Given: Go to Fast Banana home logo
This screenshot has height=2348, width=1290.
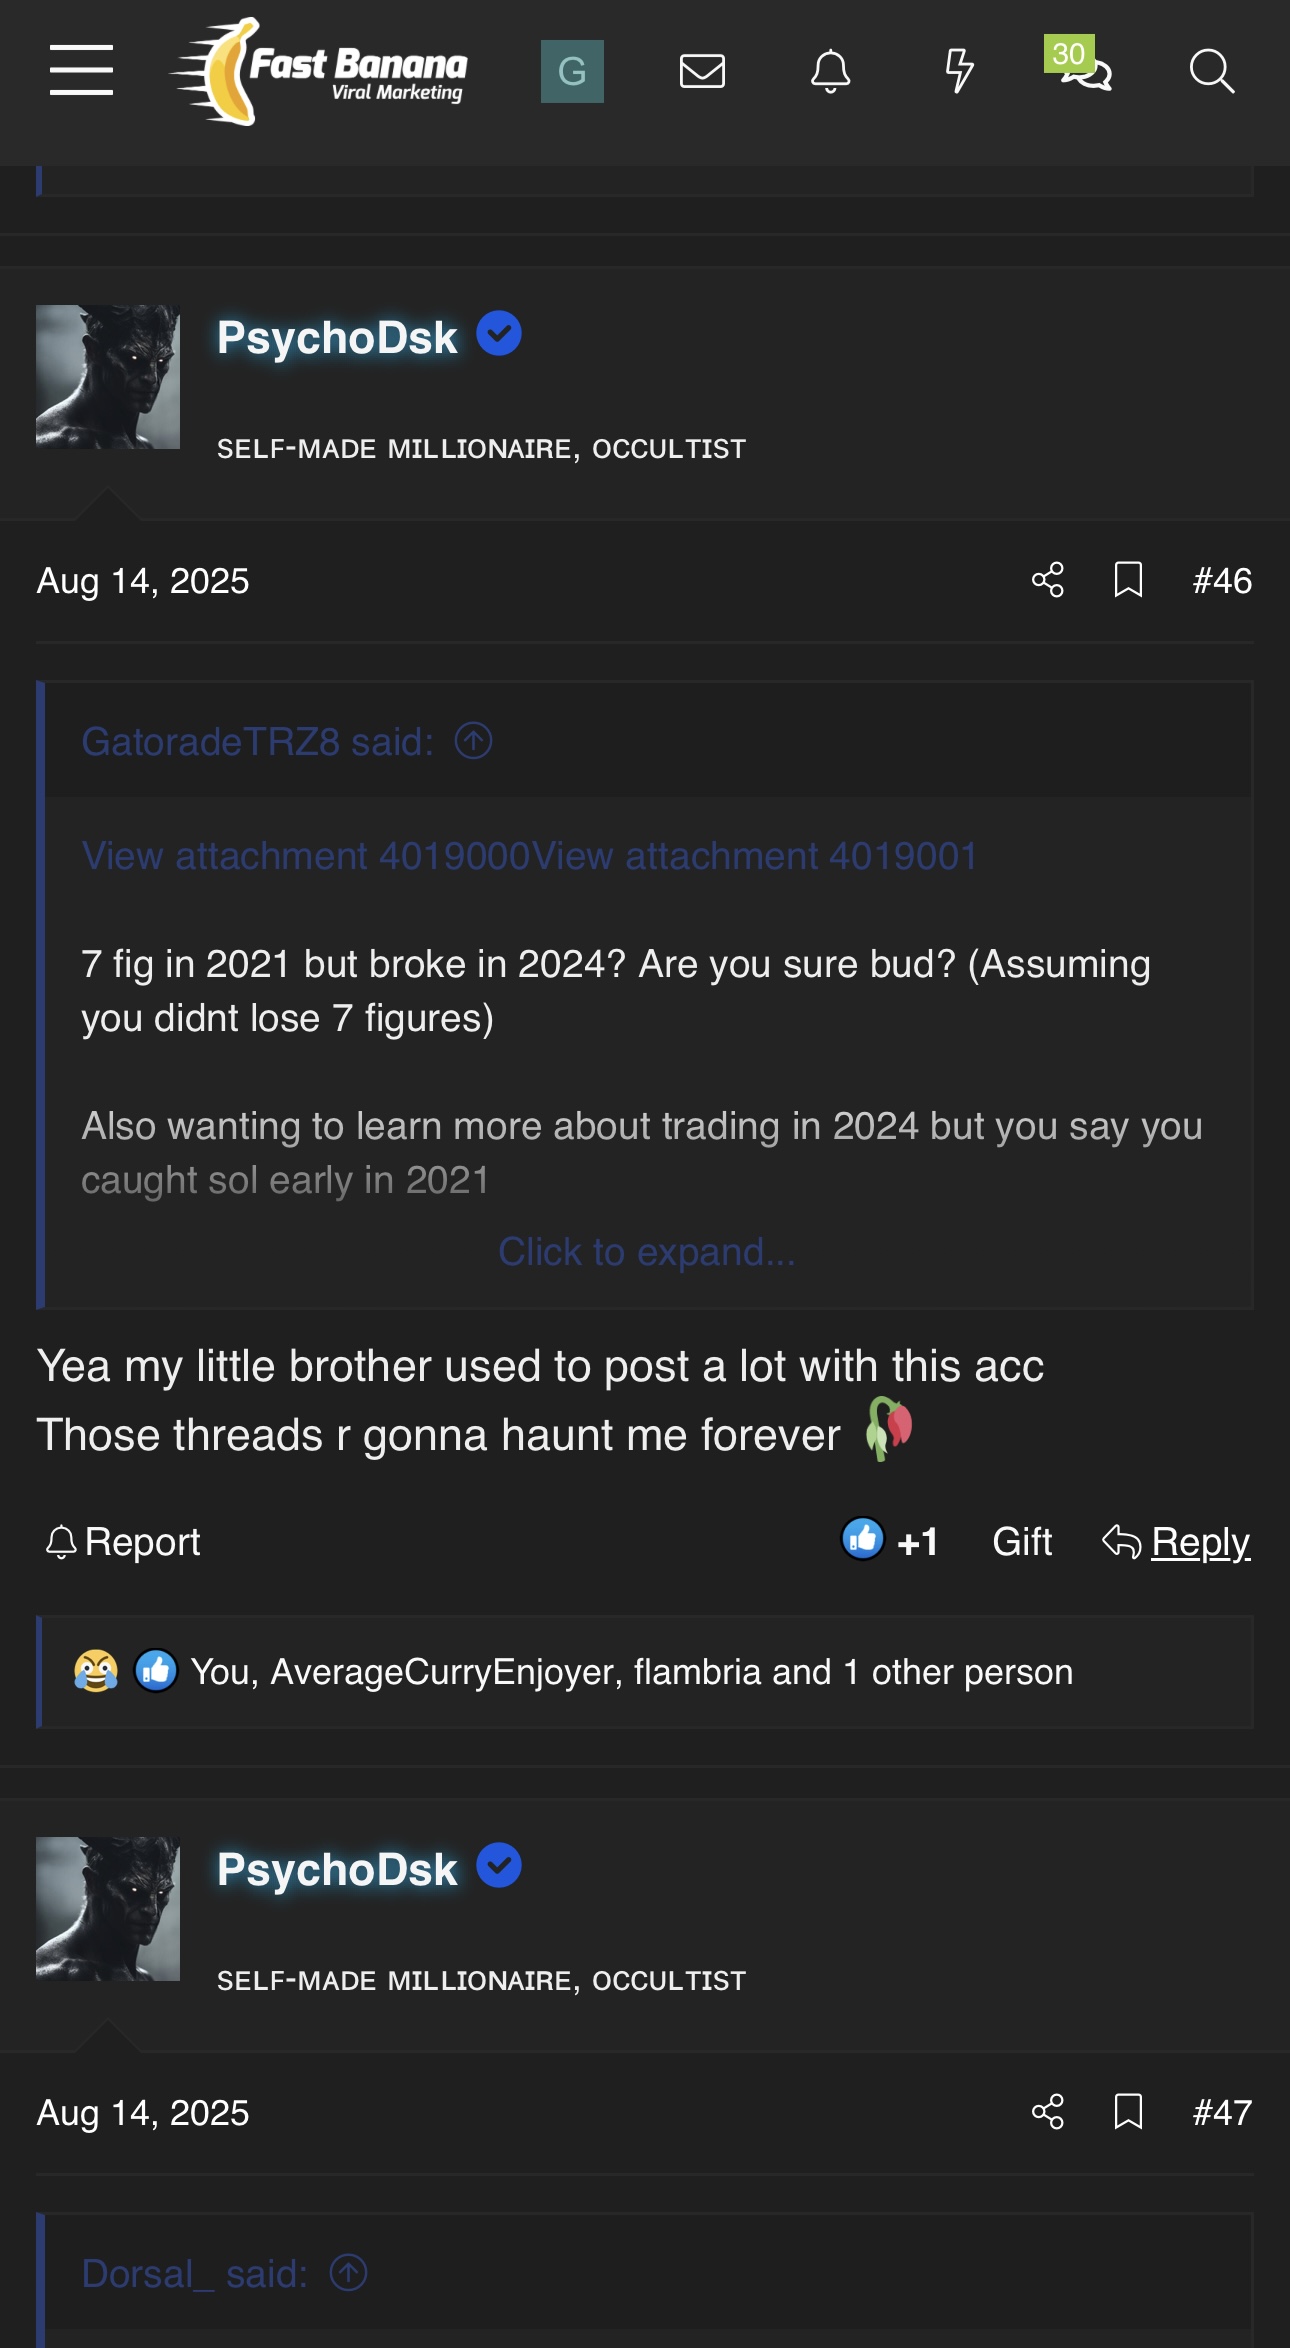Looking at the screenshot, I should pyautogui.click(x=320, y=71).
